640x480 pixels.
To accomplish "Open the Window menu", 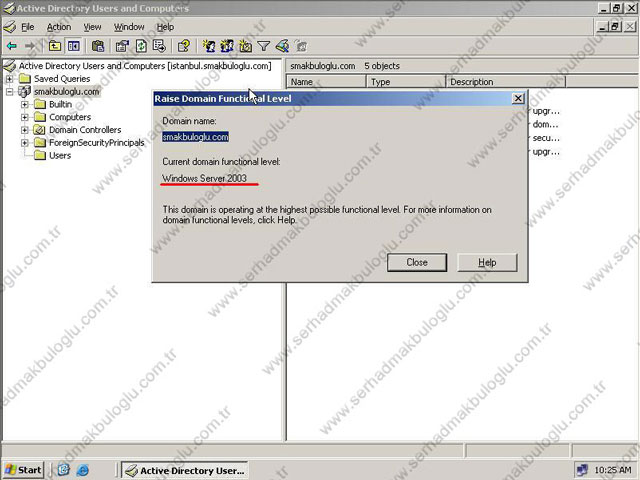I will [x=129, y=27].
